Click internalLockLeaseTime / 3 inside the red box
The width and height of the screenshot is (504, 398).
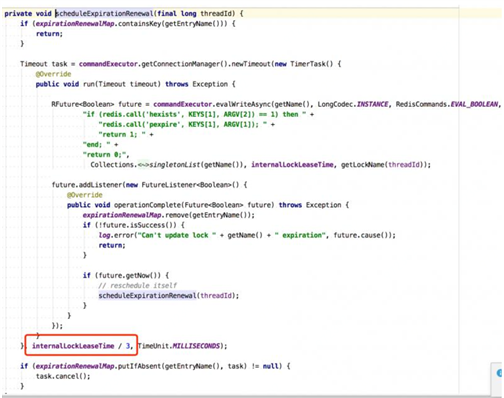(x=82, y=346)
